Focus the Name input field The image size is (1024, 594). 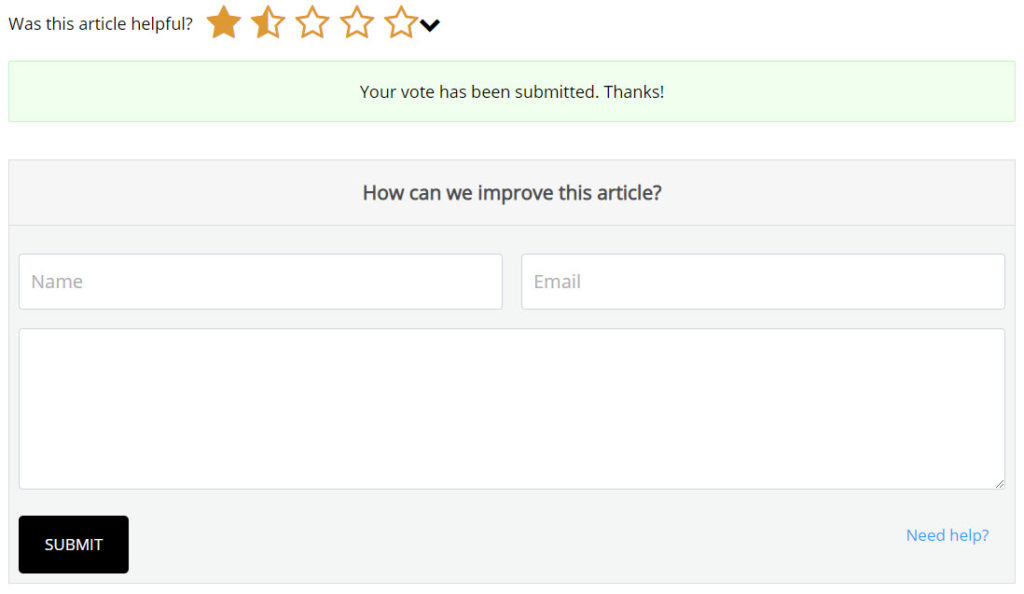[x=261, y=281]
